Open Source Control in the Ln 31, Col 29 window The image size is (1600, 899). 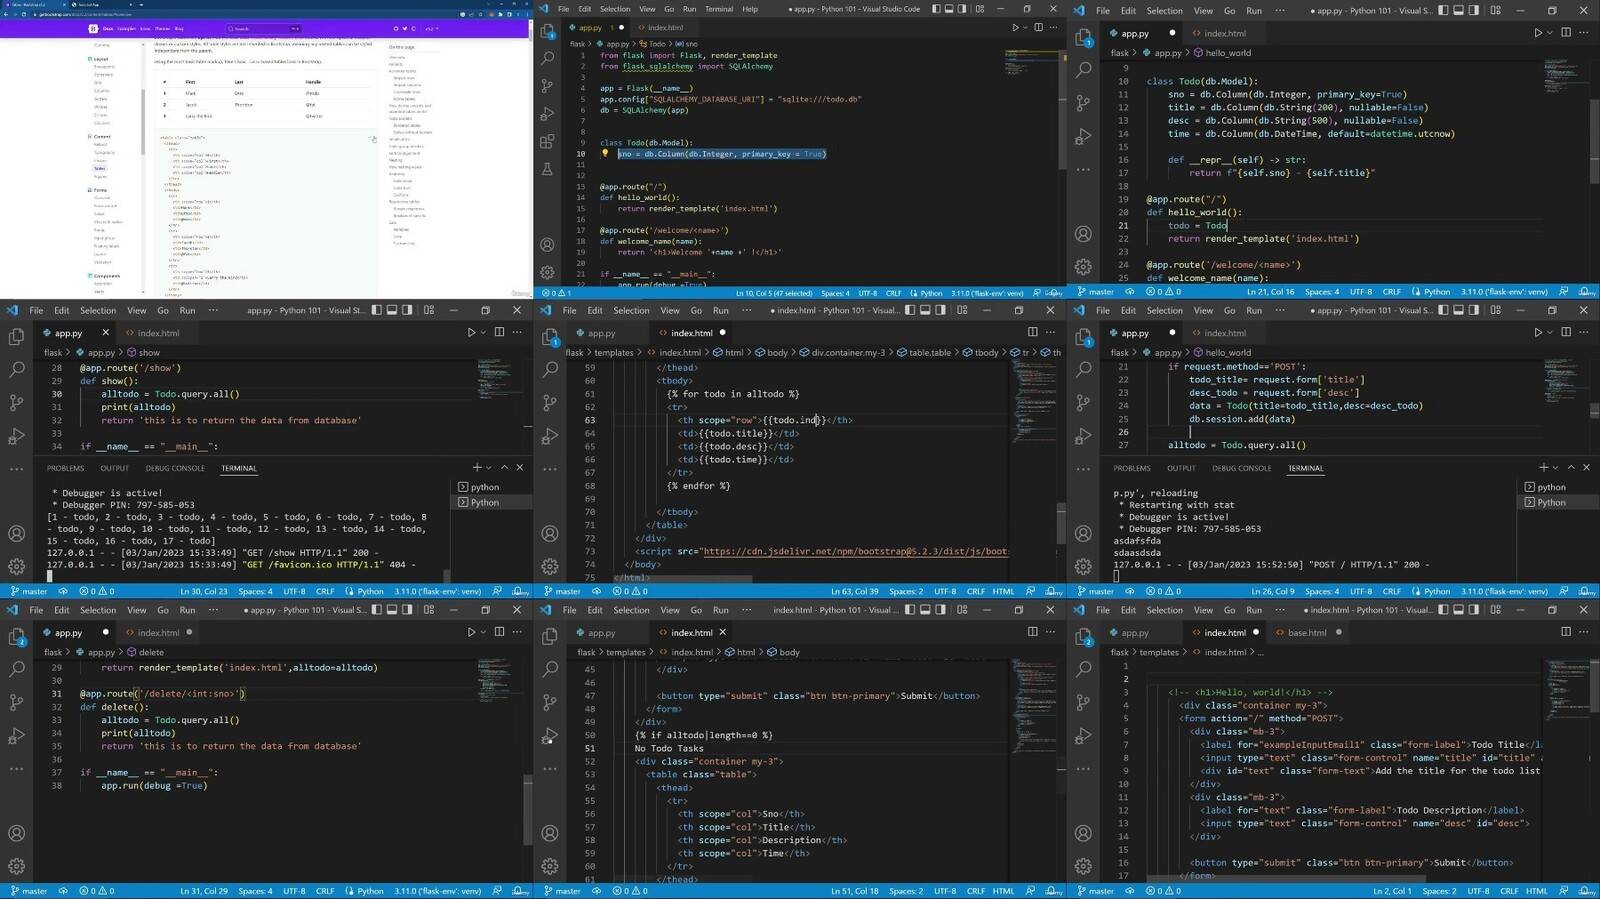16,702
